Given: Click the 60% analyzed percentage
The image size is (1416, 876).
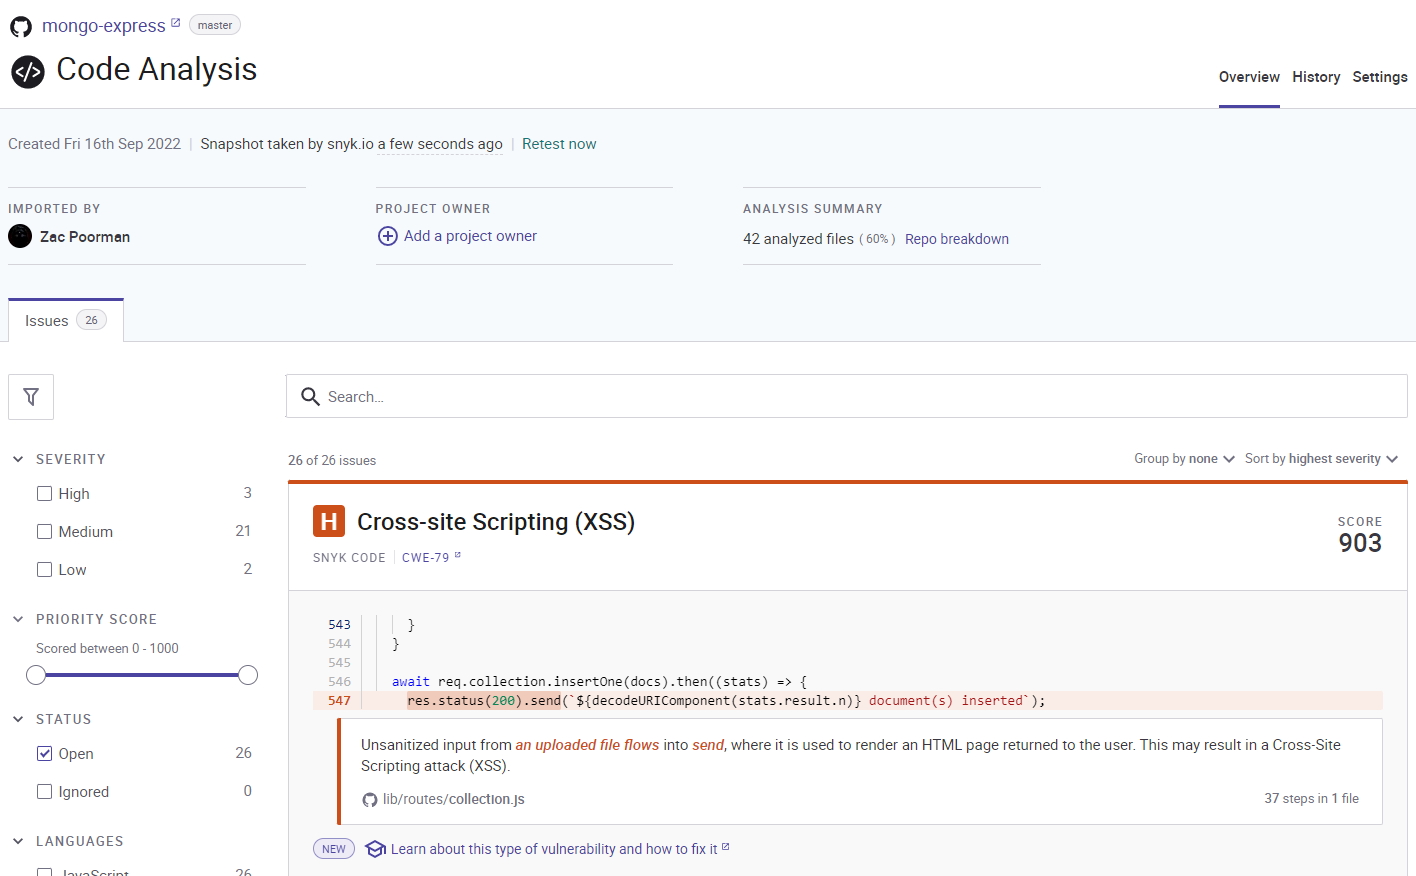Looking at the screenshot, I should point(877,239).
